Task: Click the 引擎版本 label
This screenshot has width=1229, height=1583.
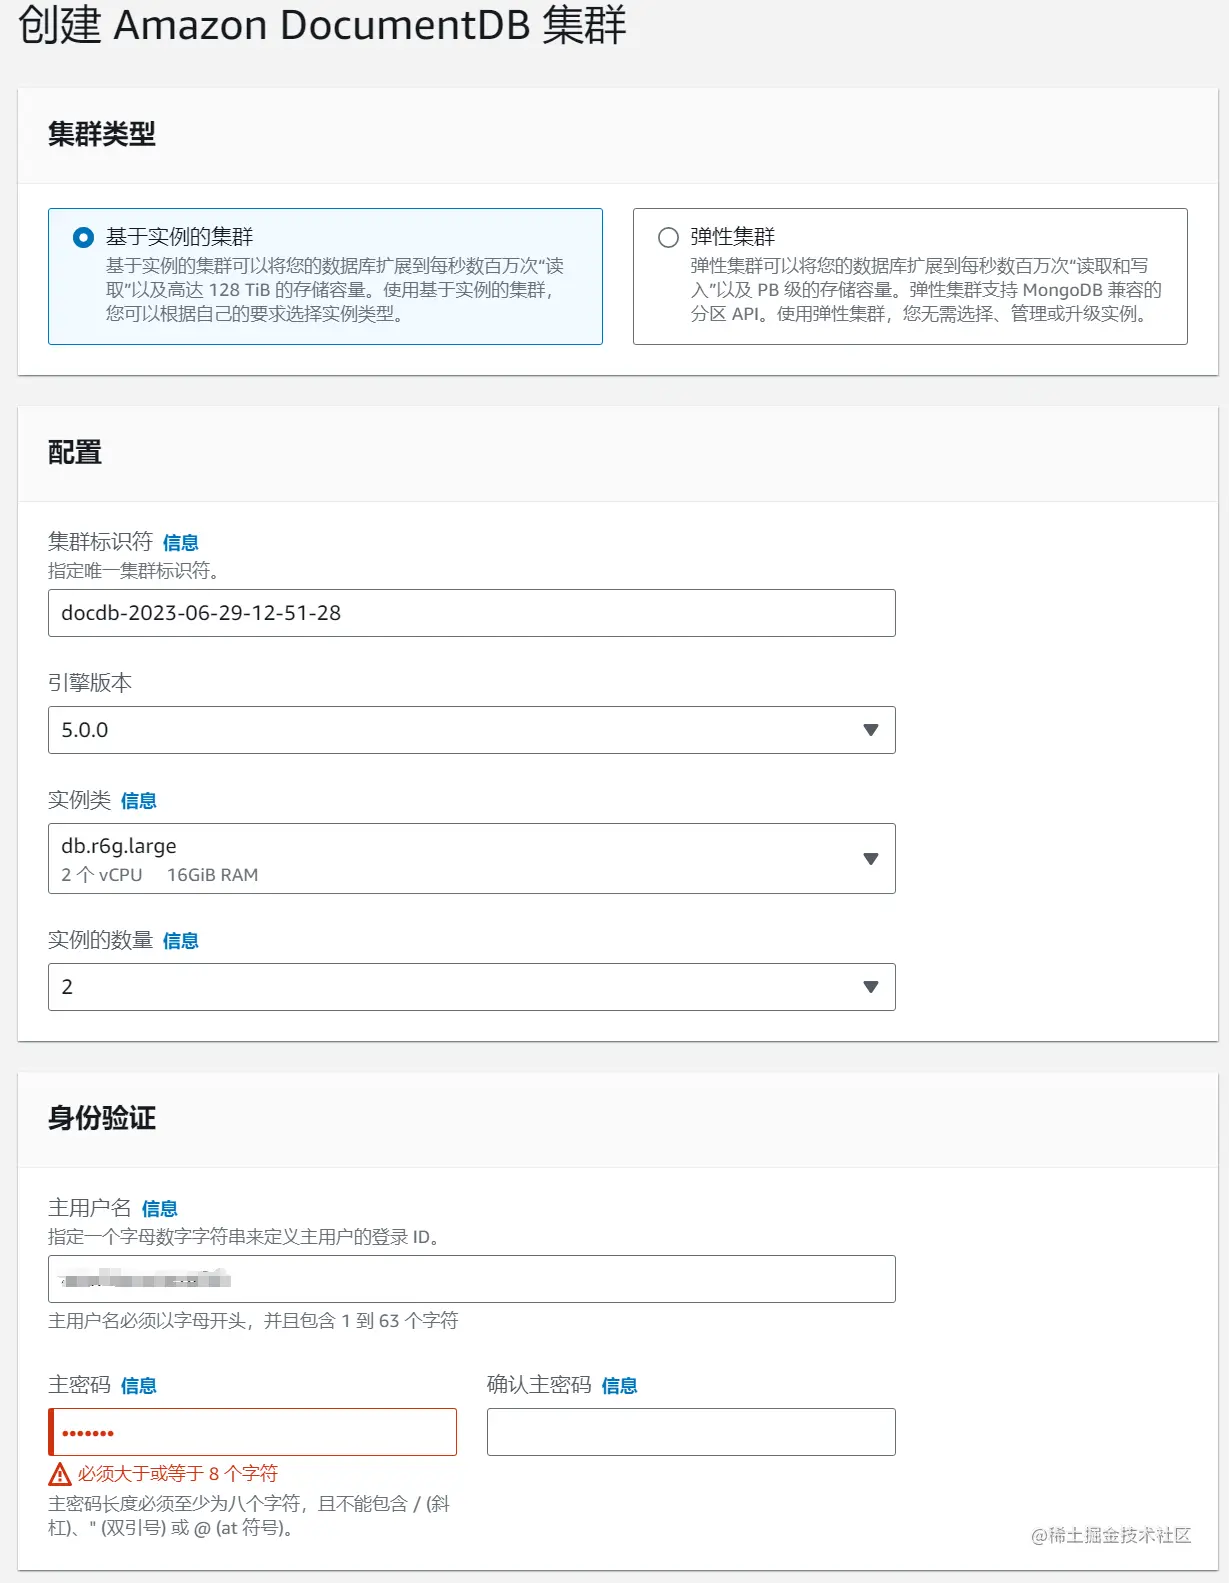Action: [x=90, y=683]
